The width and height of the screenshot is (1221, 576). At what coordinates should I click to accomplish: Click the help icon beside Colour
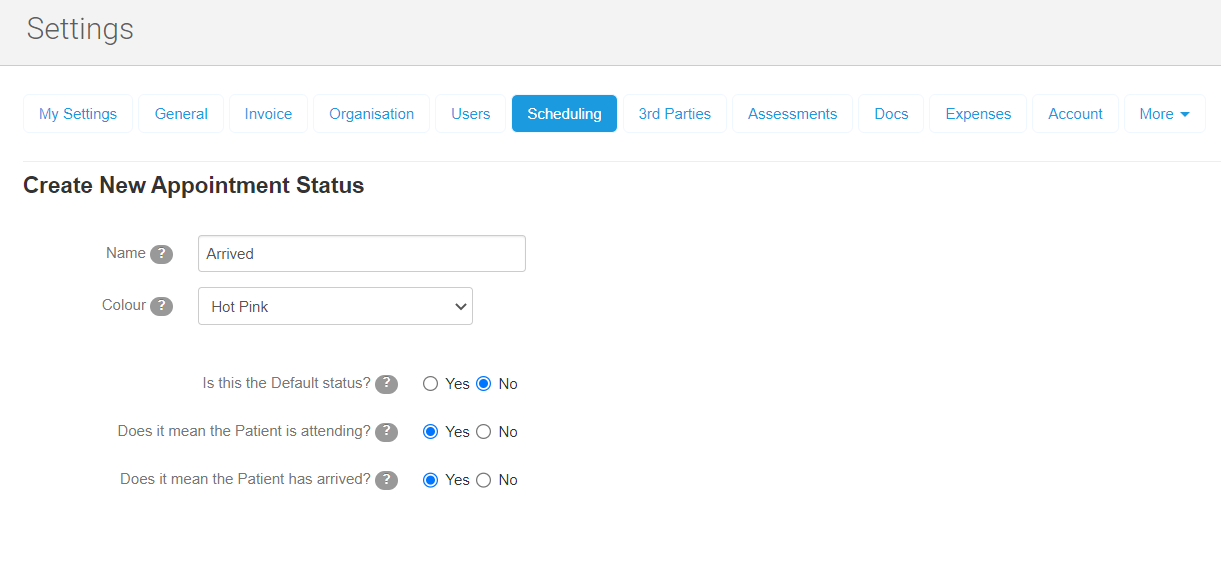coord(161,306)
